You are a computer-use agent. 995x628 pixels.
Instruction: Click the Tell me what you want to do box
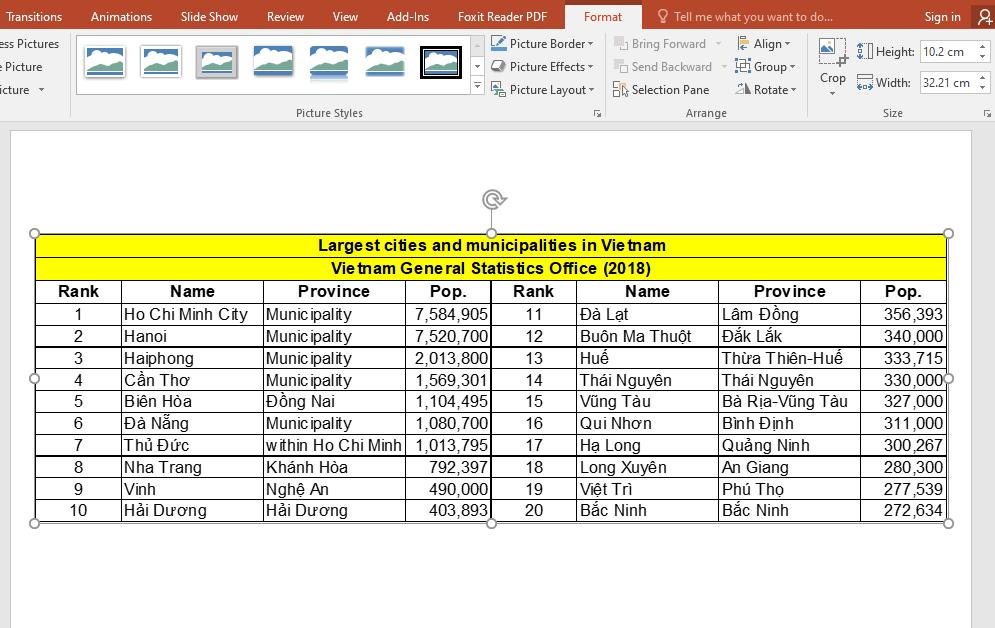745,16
